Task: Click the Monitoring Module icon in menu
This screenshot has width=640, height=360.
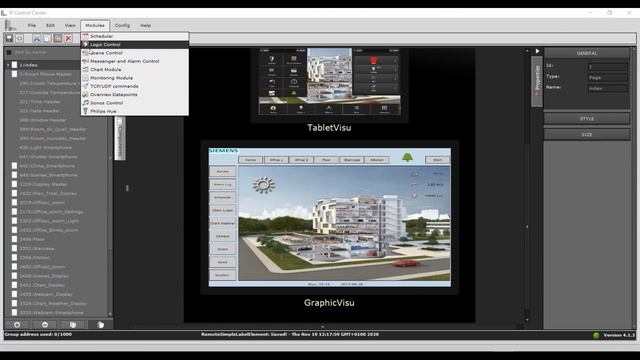Action: (85, 78)
